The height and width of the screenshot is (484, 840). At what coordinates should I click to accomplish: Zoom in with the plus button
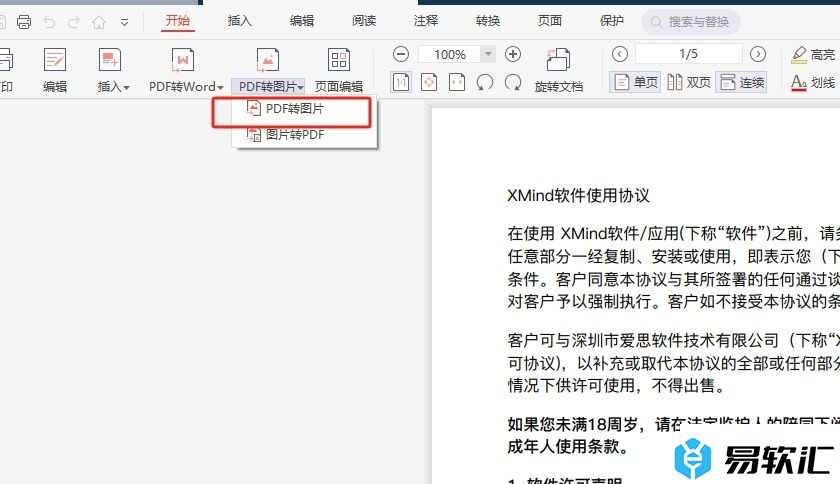(513, 54)
